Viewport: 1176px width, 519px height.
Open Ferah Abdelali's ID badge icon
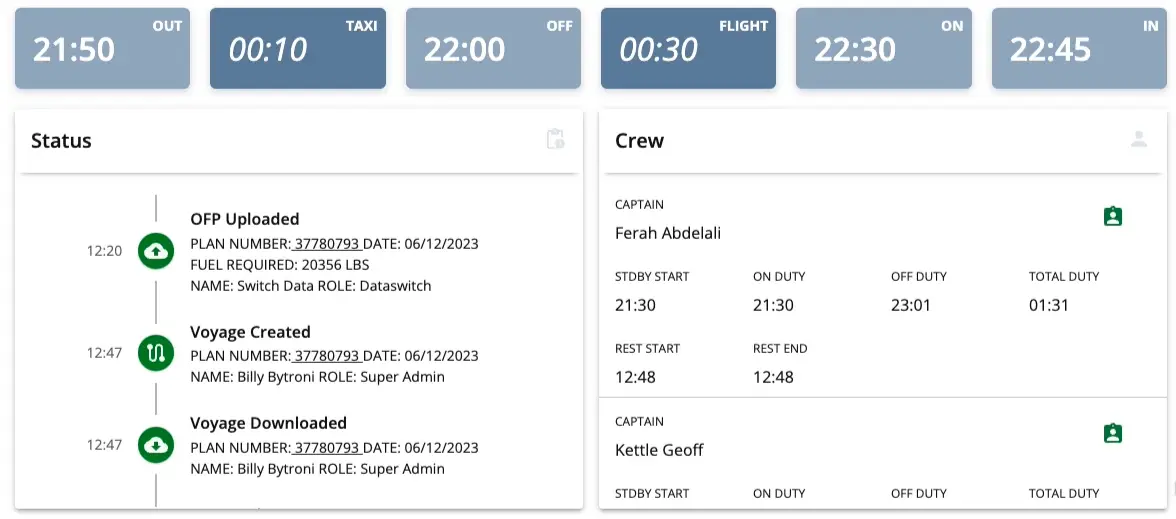pos(1113,216)
